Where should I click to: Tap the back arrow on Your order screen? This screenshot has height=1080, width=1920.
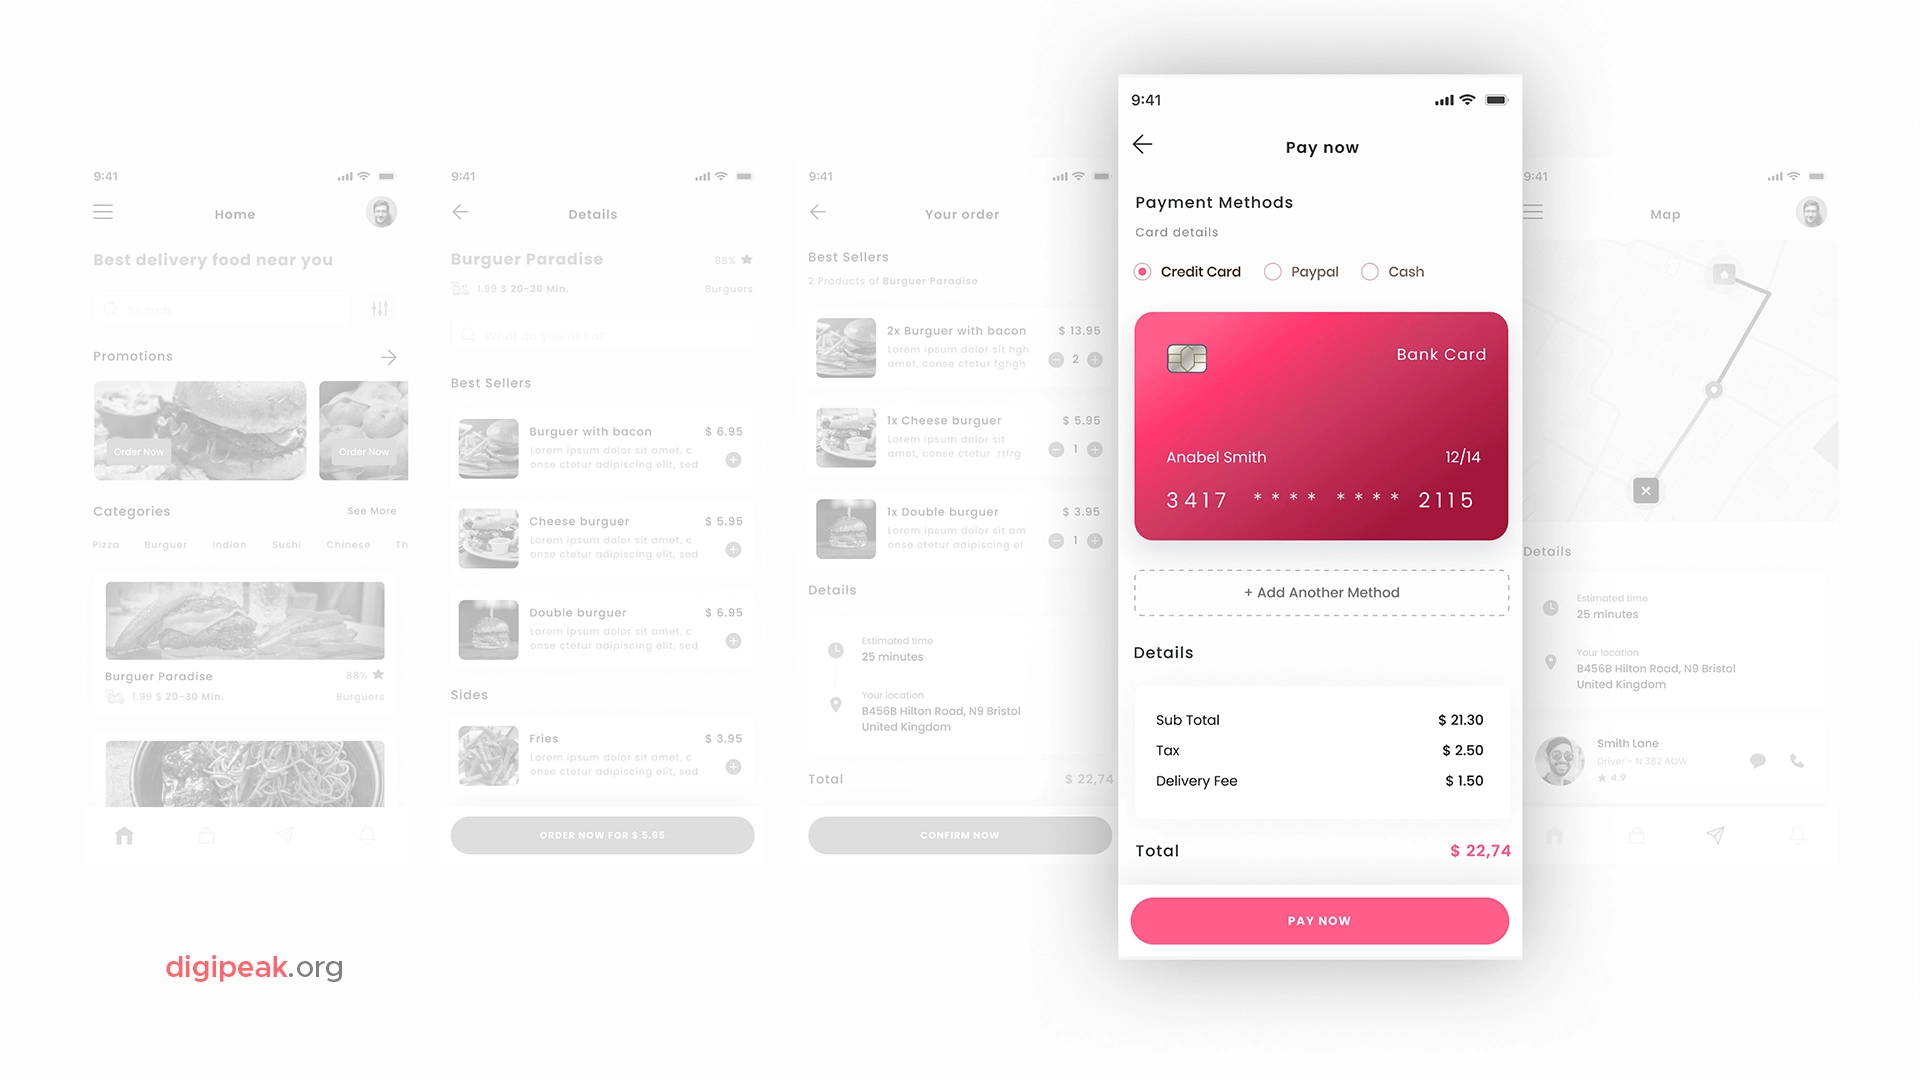tap(818, 212)
